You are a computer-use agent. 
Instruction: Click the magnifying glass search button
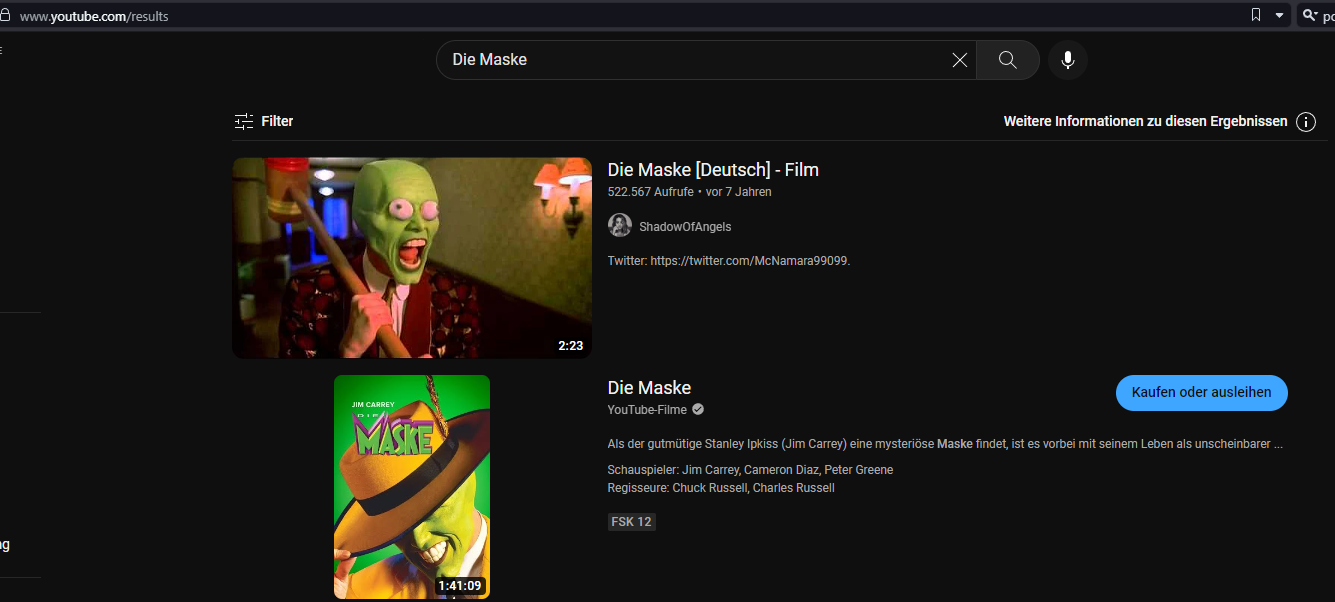tap(1007, 60)
